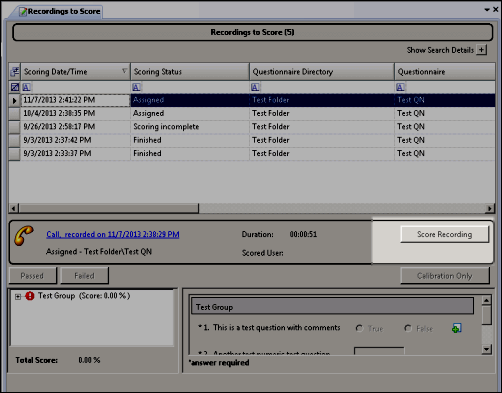502x393 pixels.
Task: Click the add comment icon beside question 1
Action: pos(456,328)
